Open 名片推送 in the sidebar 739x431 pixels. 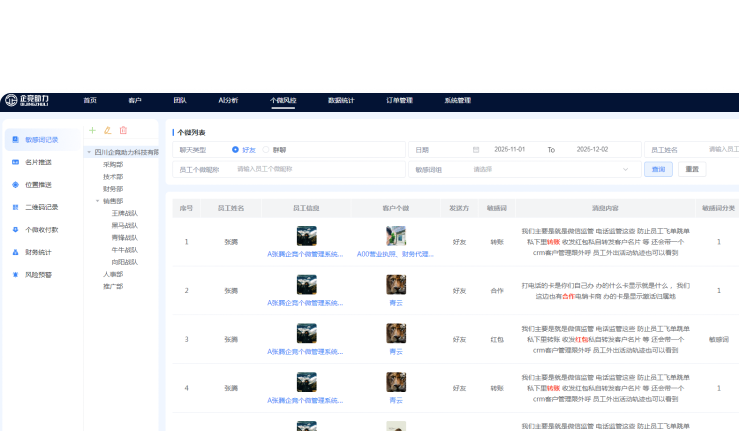click(x=38, y=162)
